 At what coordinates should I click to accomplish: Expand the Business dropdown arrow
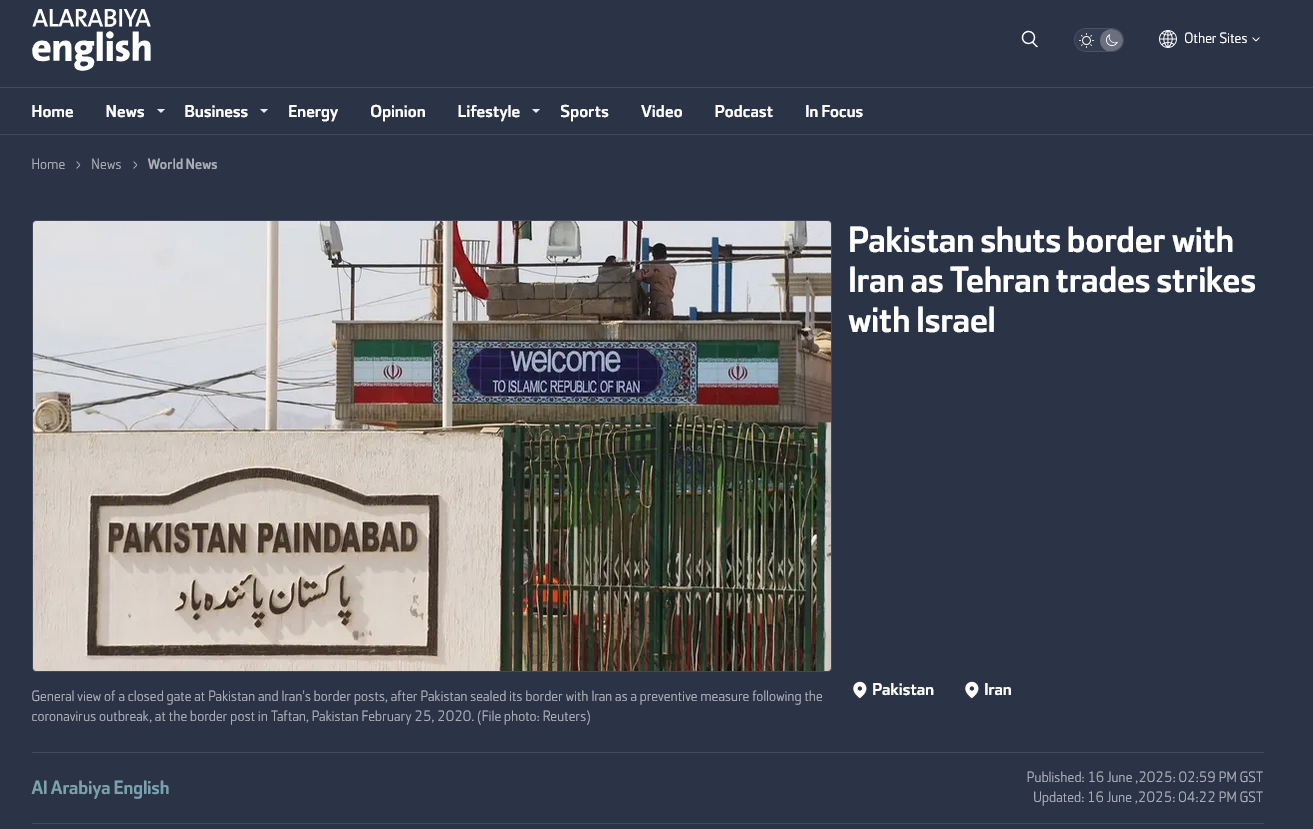coord(264,111)
